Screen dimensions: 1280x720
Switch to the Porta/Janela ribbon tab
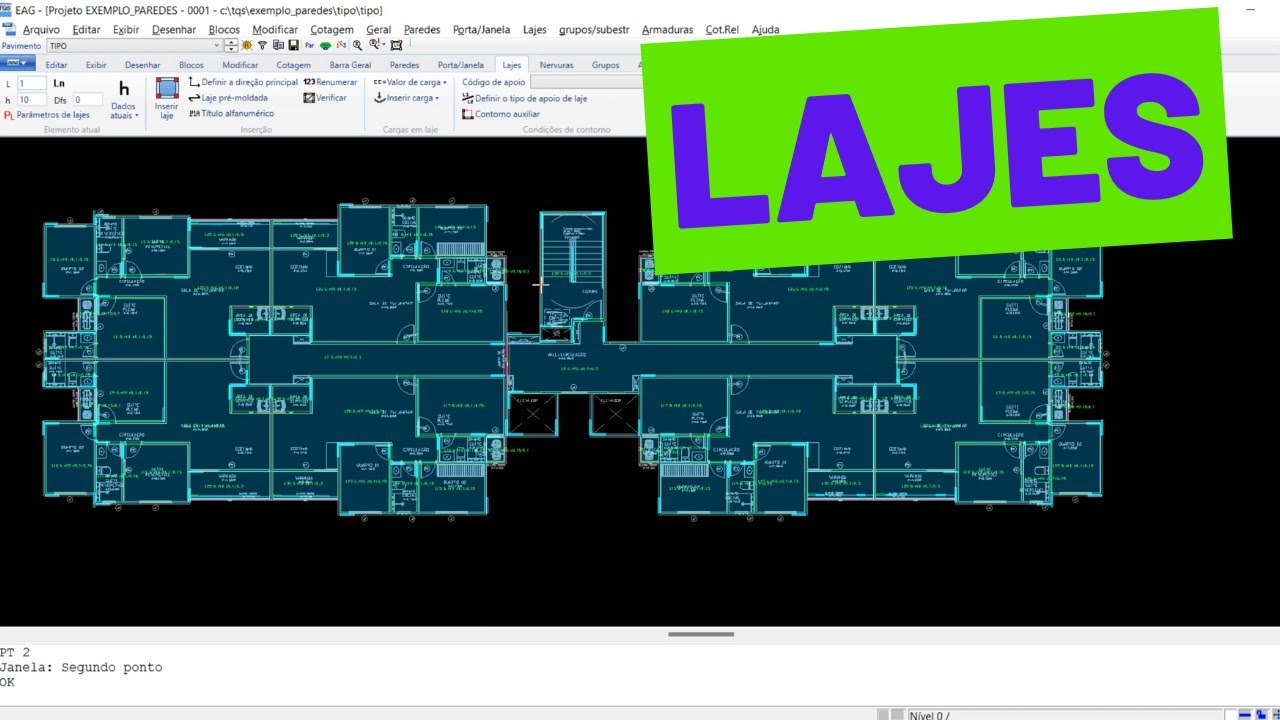[460, 65]
